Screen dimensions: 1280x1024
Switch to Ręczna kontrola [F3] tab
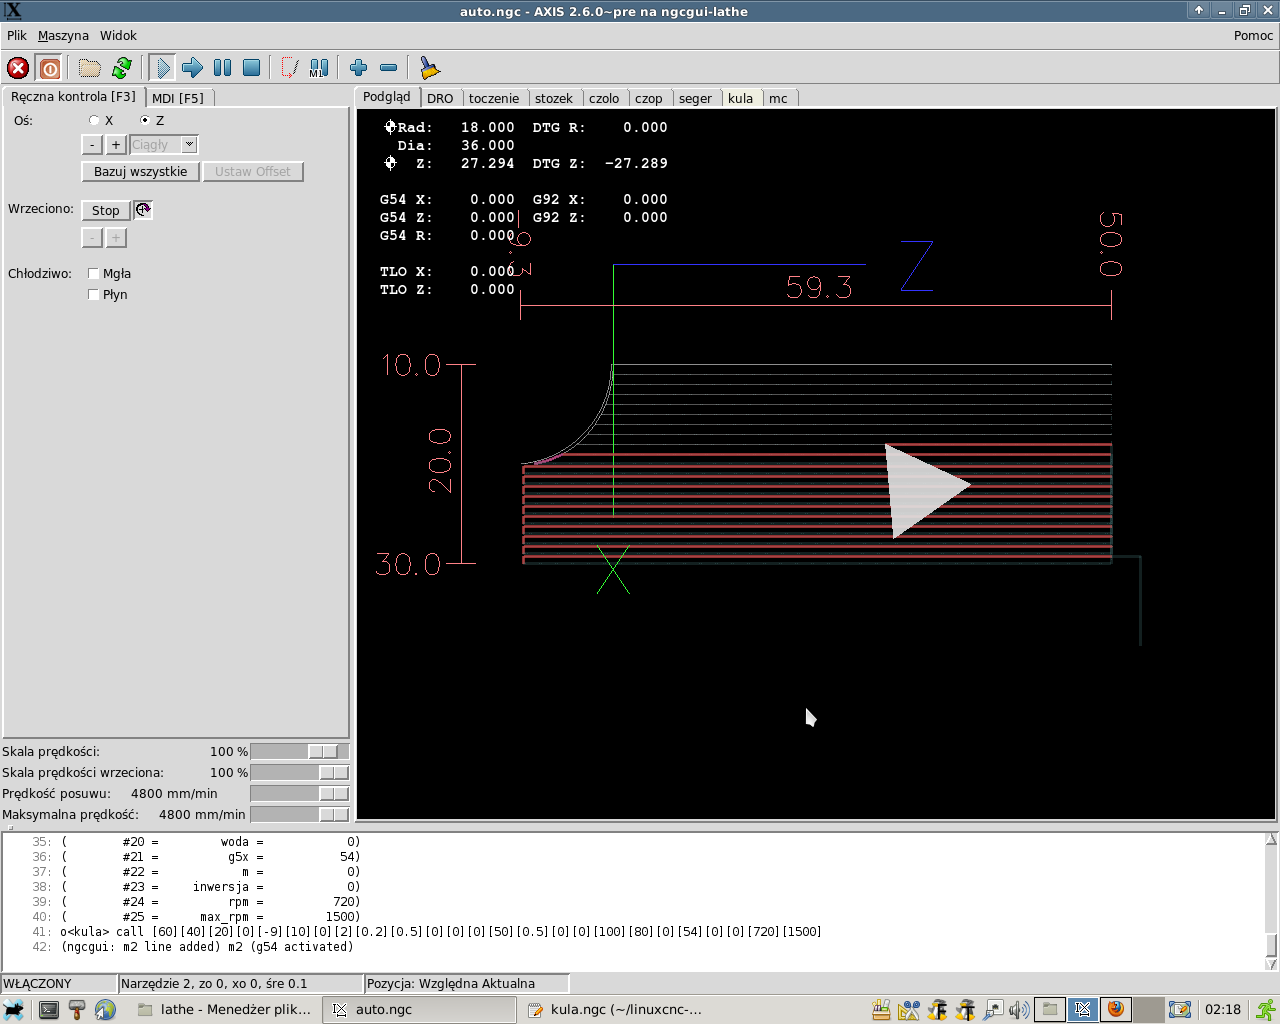73,97
